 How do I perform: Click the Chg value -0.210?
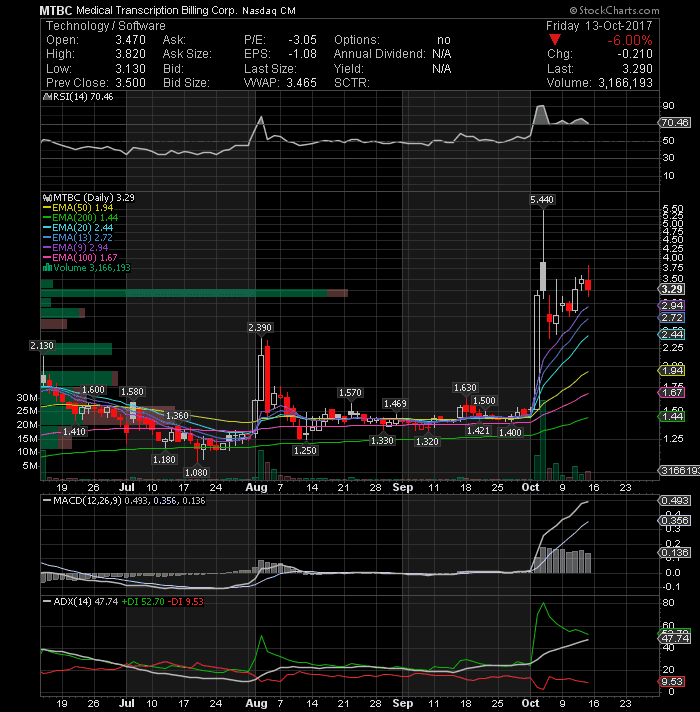[x=635, y=54]
